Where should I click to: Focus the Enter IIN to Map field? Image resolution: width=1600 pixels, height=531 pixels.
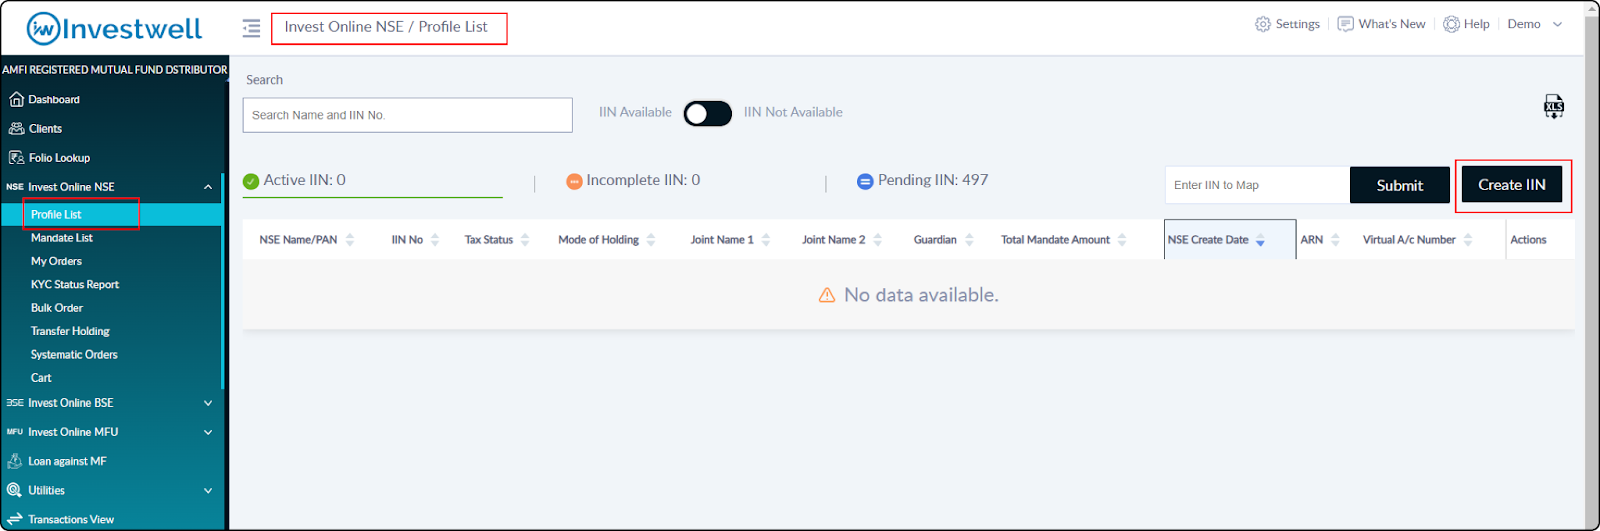[1257, 185]
